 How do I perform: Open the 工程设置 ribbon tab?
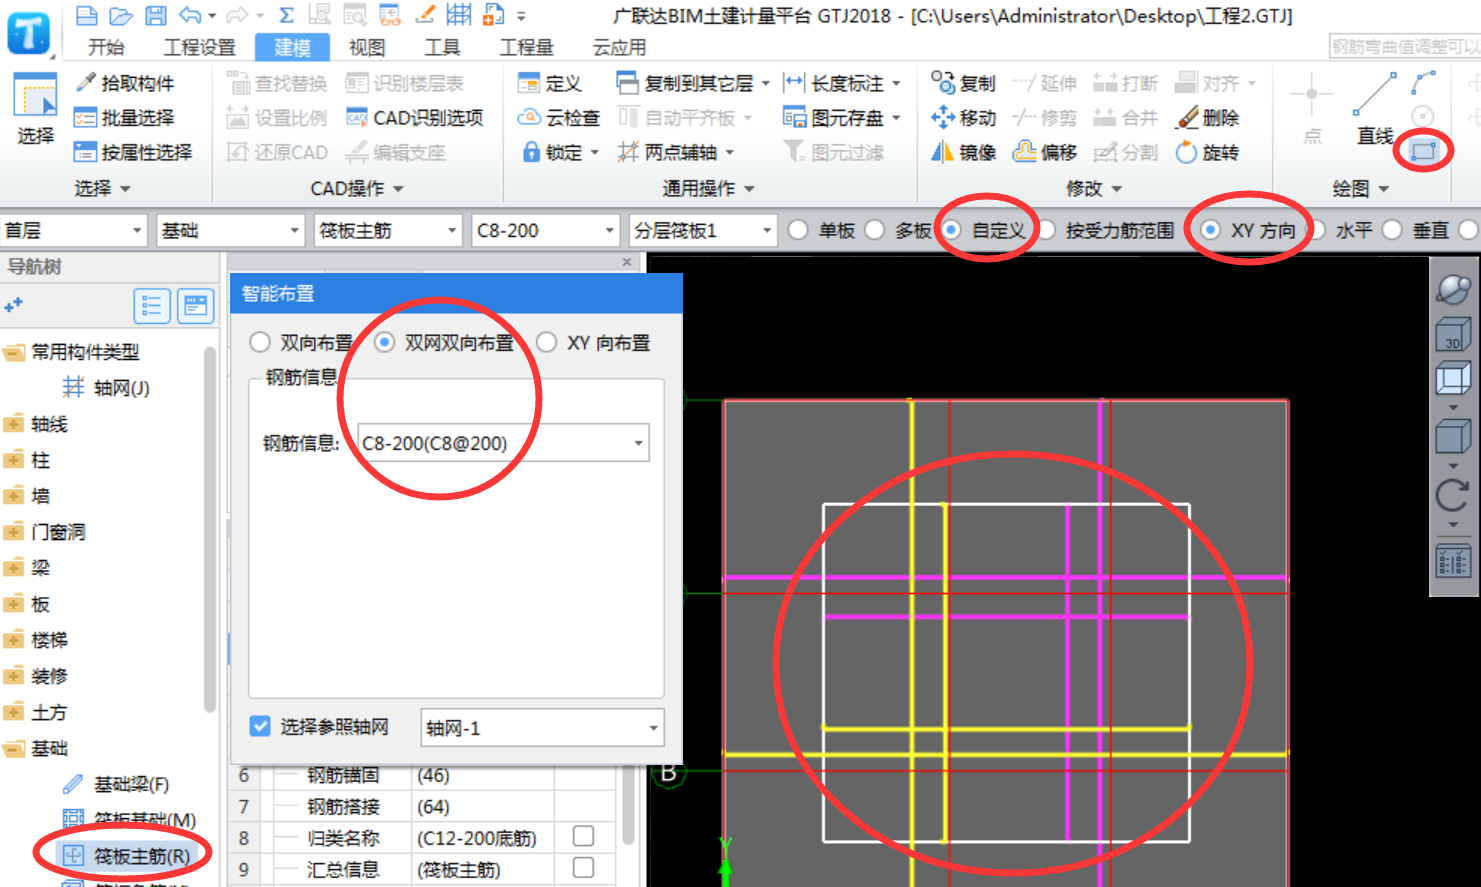coord(200,47)
